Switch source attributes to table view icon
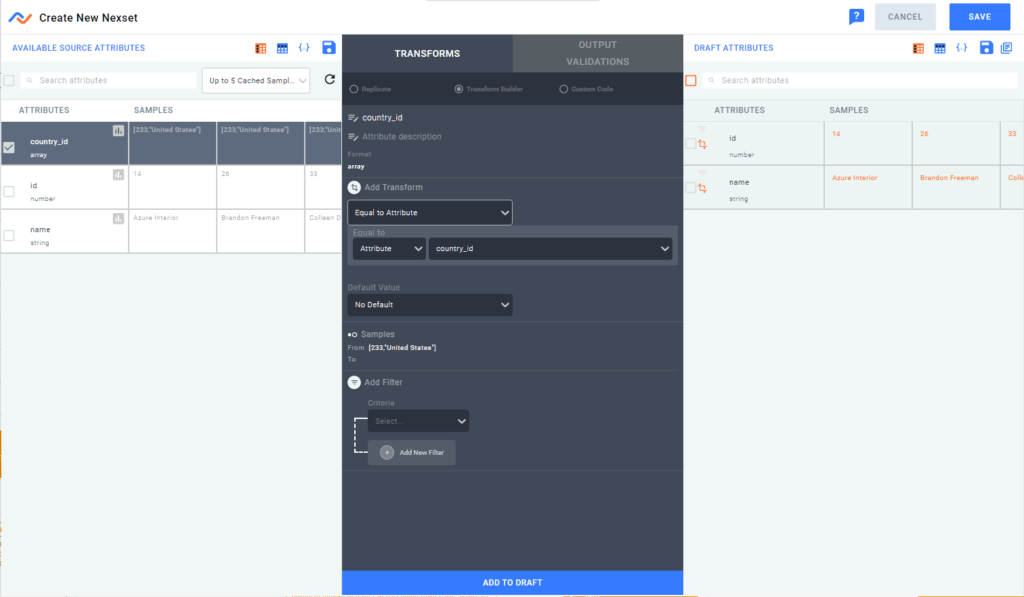Screen dimensions: 1024x597 (x=282, y=48)
